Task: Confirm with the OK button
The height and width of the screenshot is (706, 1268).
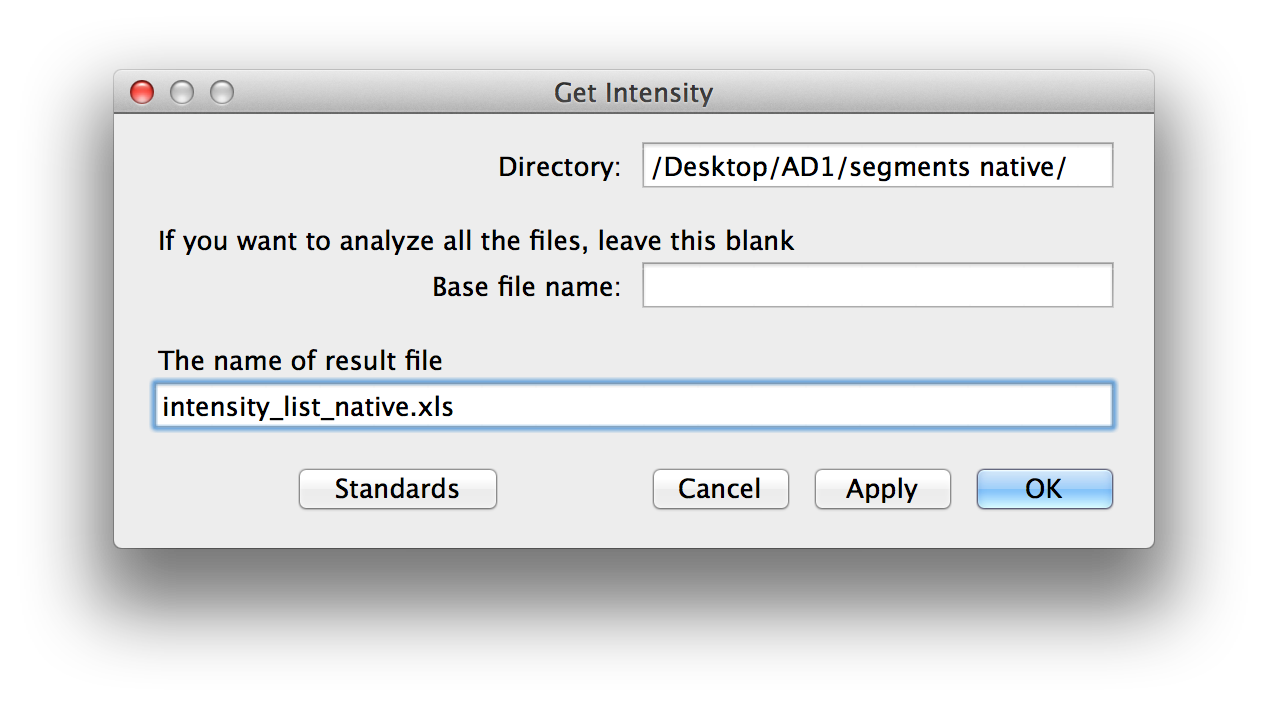Action: [x=1044, y=489]
